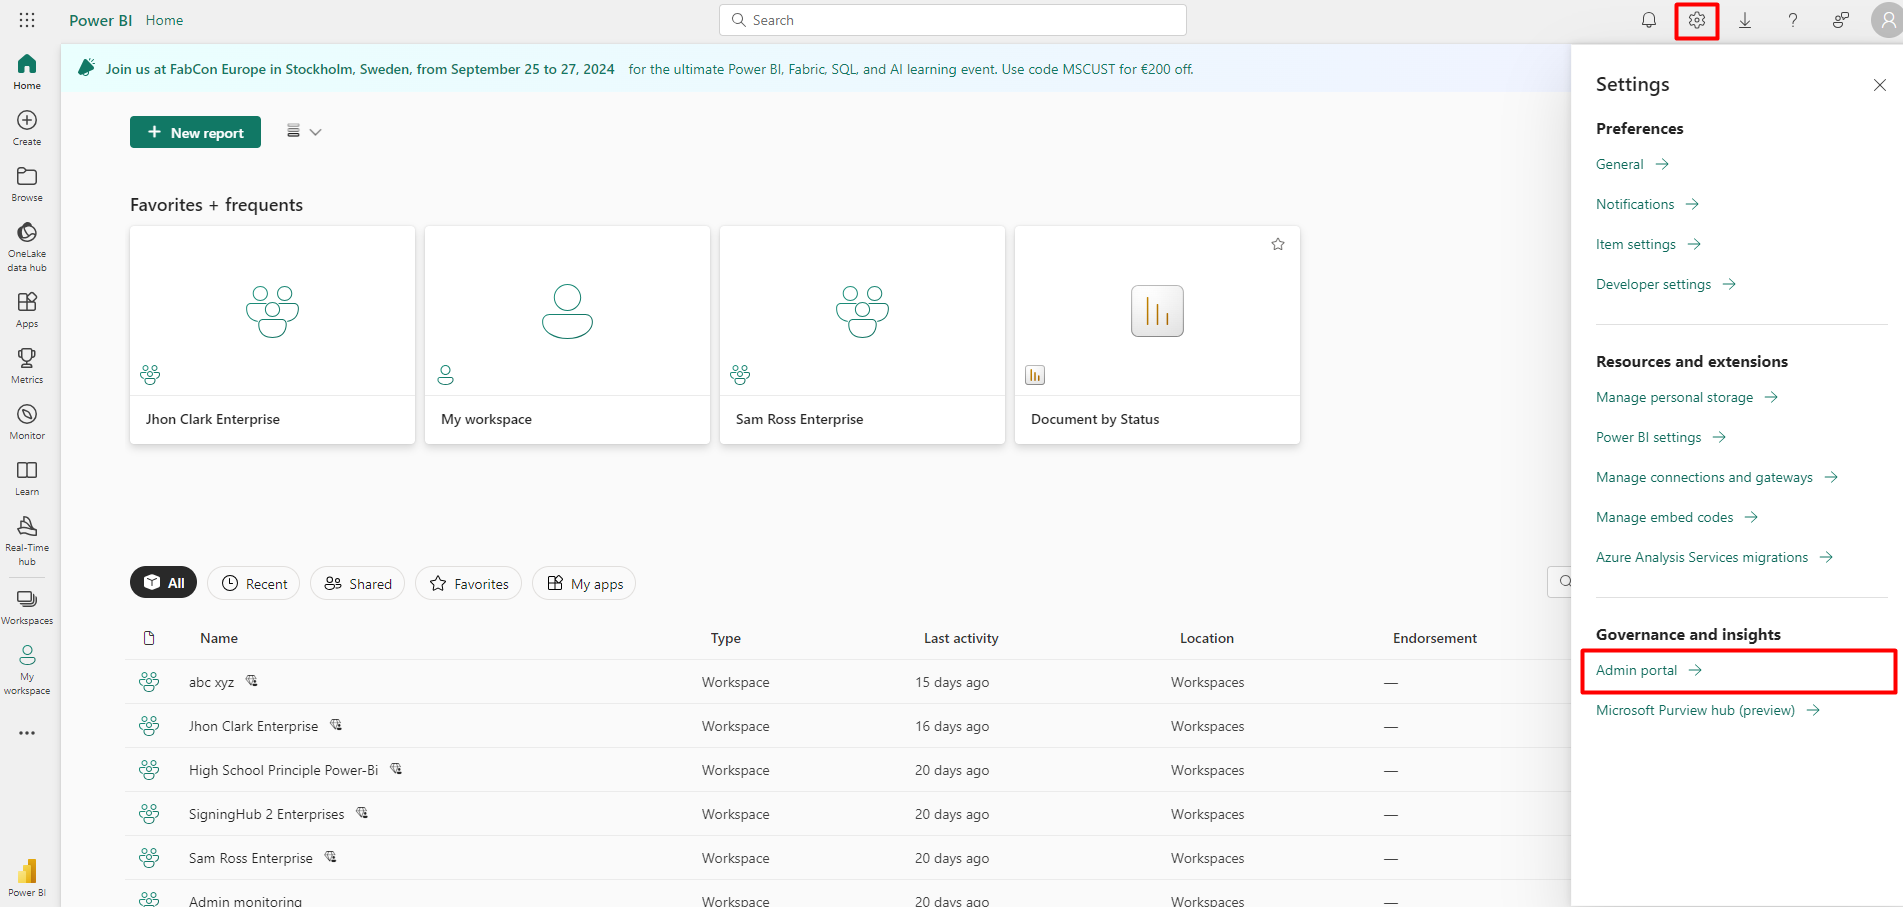The image size is (1903, 907).
Task: Open notifications bell
Action: click(1649, 20)
